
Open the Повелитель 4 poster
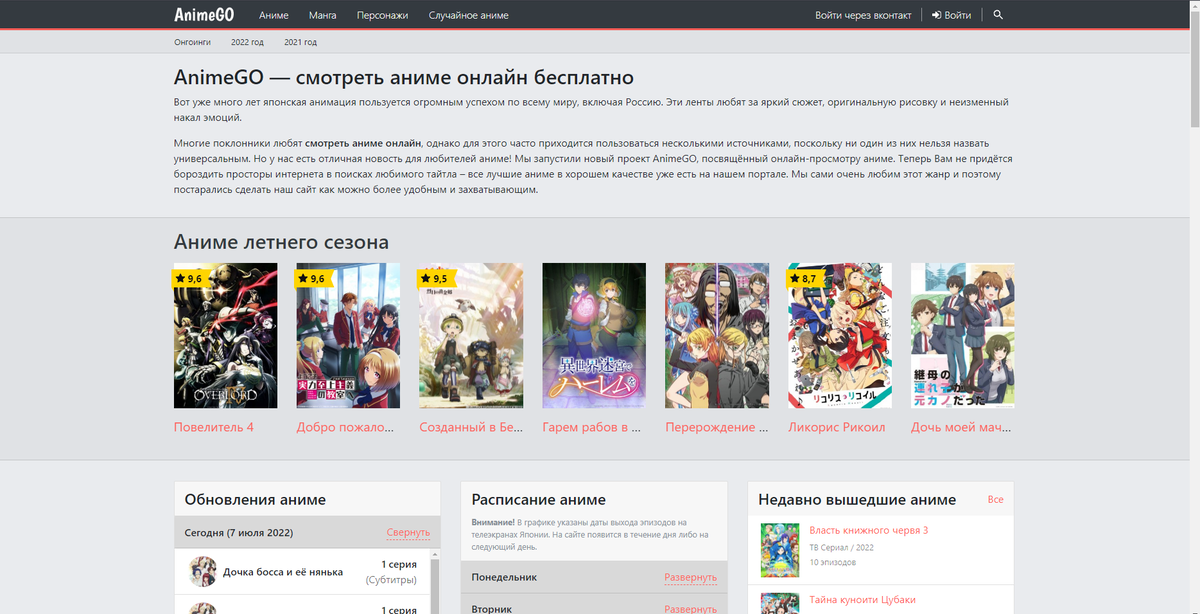point(225,335)
